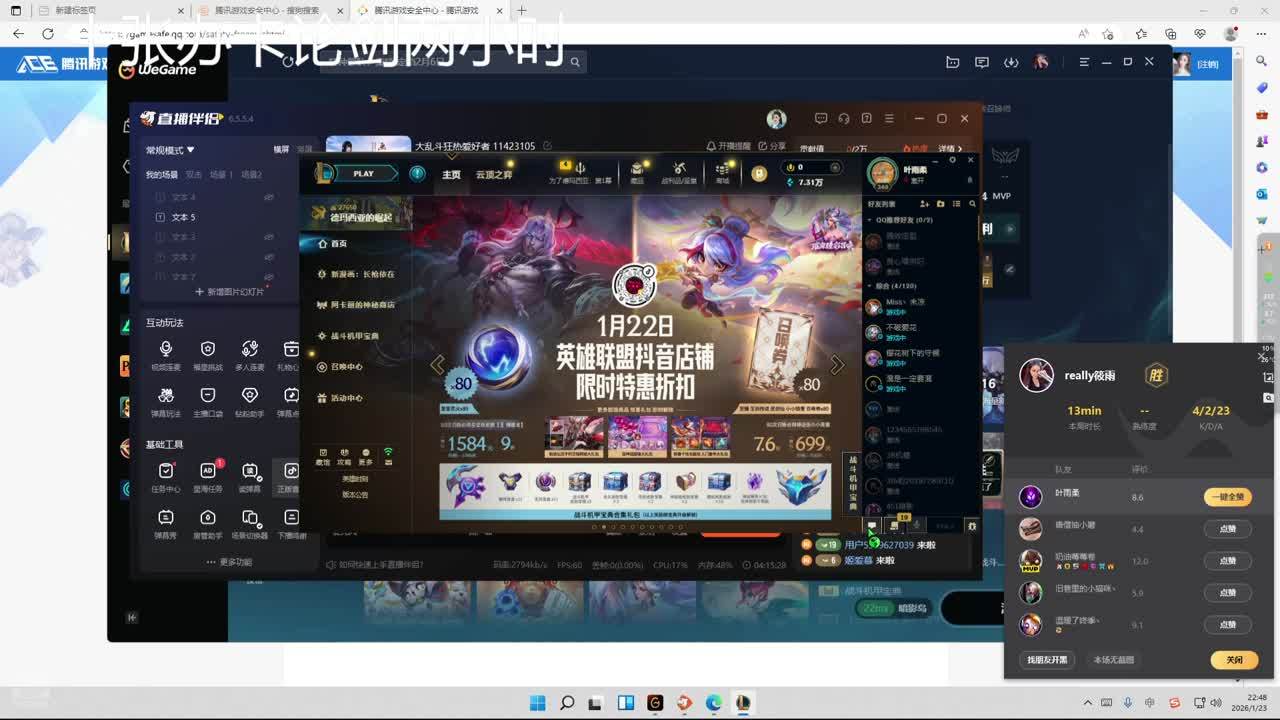Switch to the League 主页 tab
Viewport: 1280px width, 720px height.
tap(452, 174)
